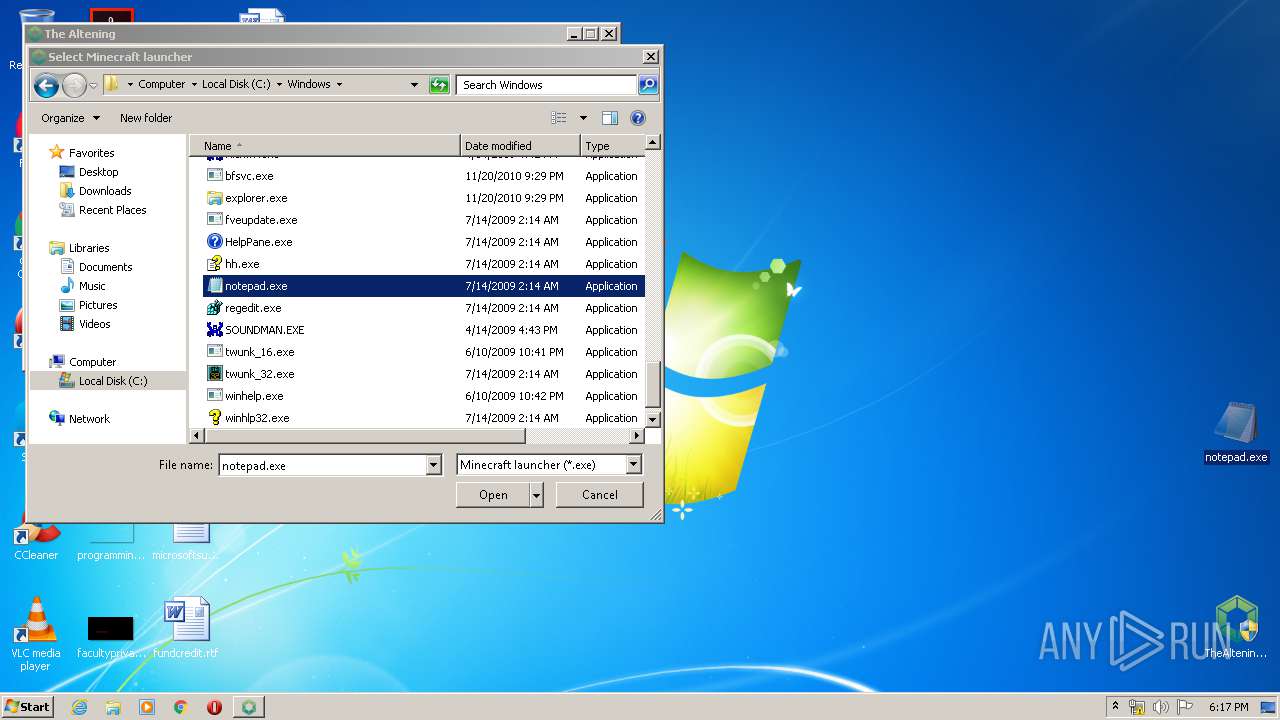The width and height of the screenshot is (1280, 720).
Task: Click the Search Windows input field
Action: click(x=547, y=85)
